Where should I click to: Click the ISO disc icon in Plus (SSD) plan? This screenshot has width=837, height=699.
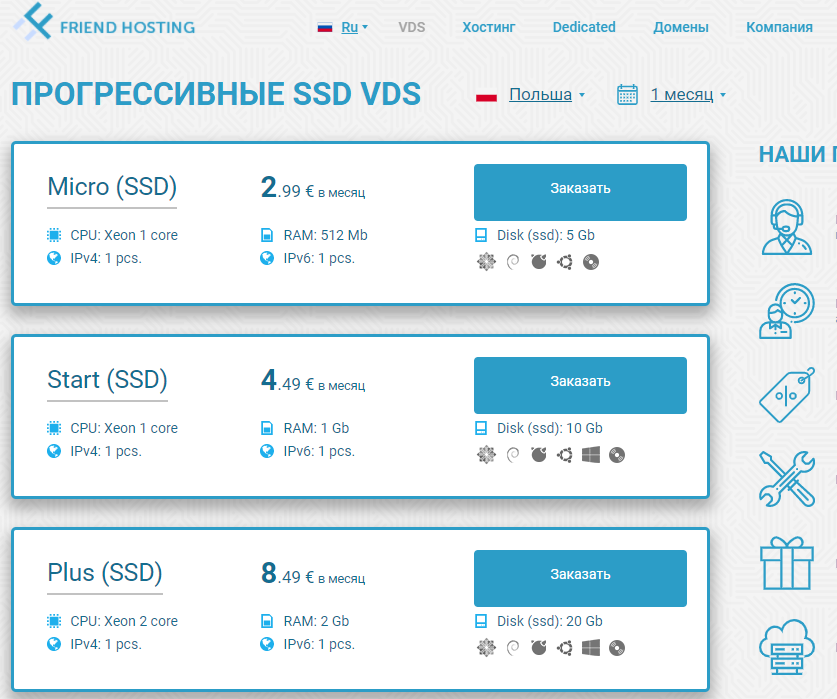(x=617, y=648)
